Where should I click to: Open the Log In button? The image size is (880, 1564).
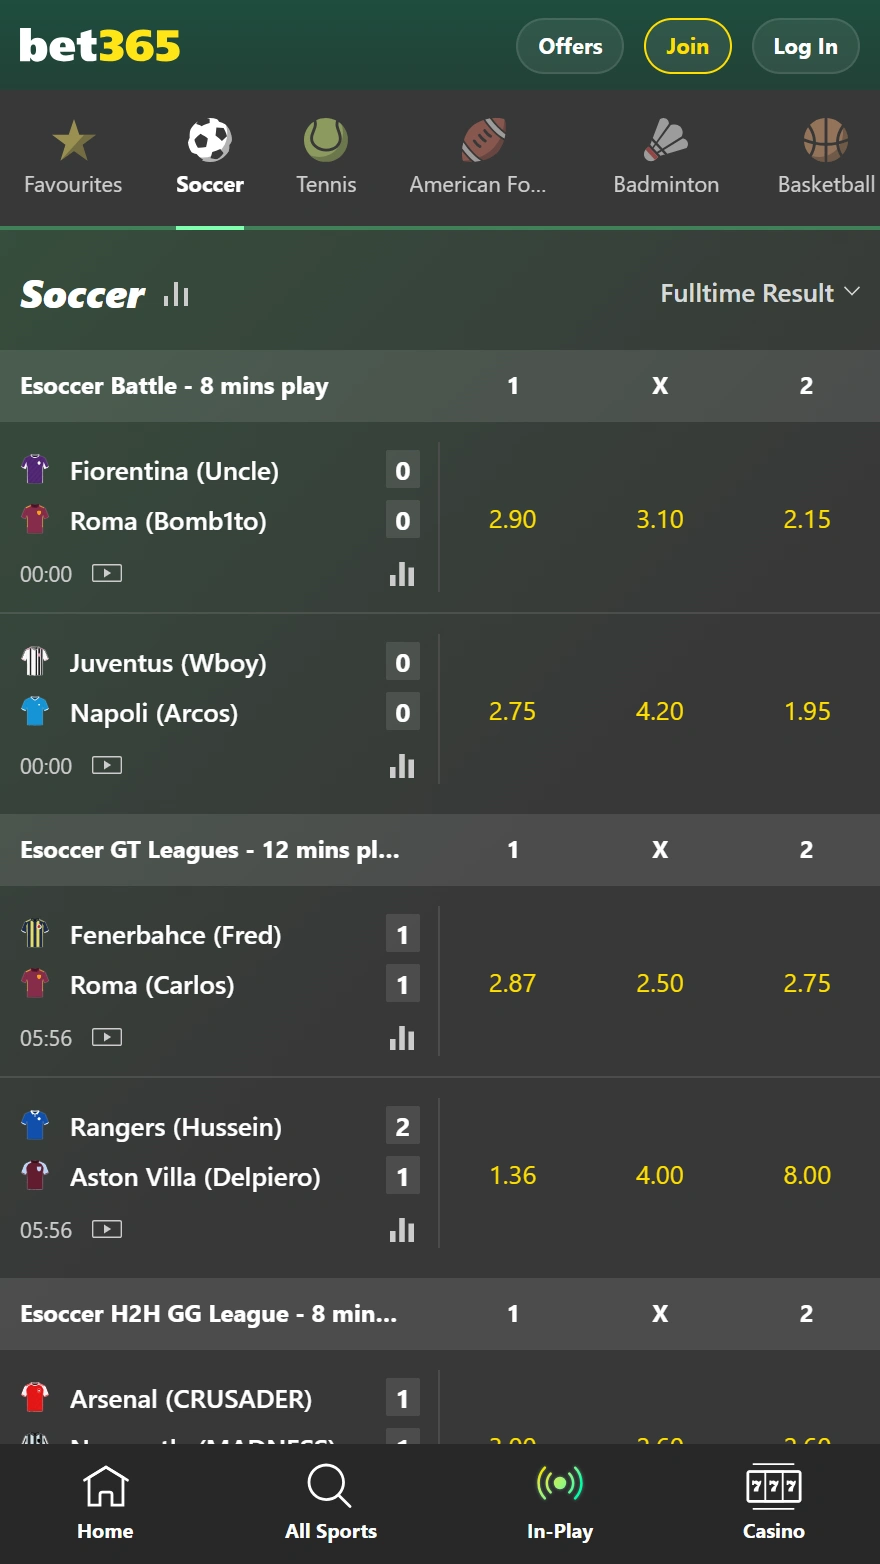point(805,45)
